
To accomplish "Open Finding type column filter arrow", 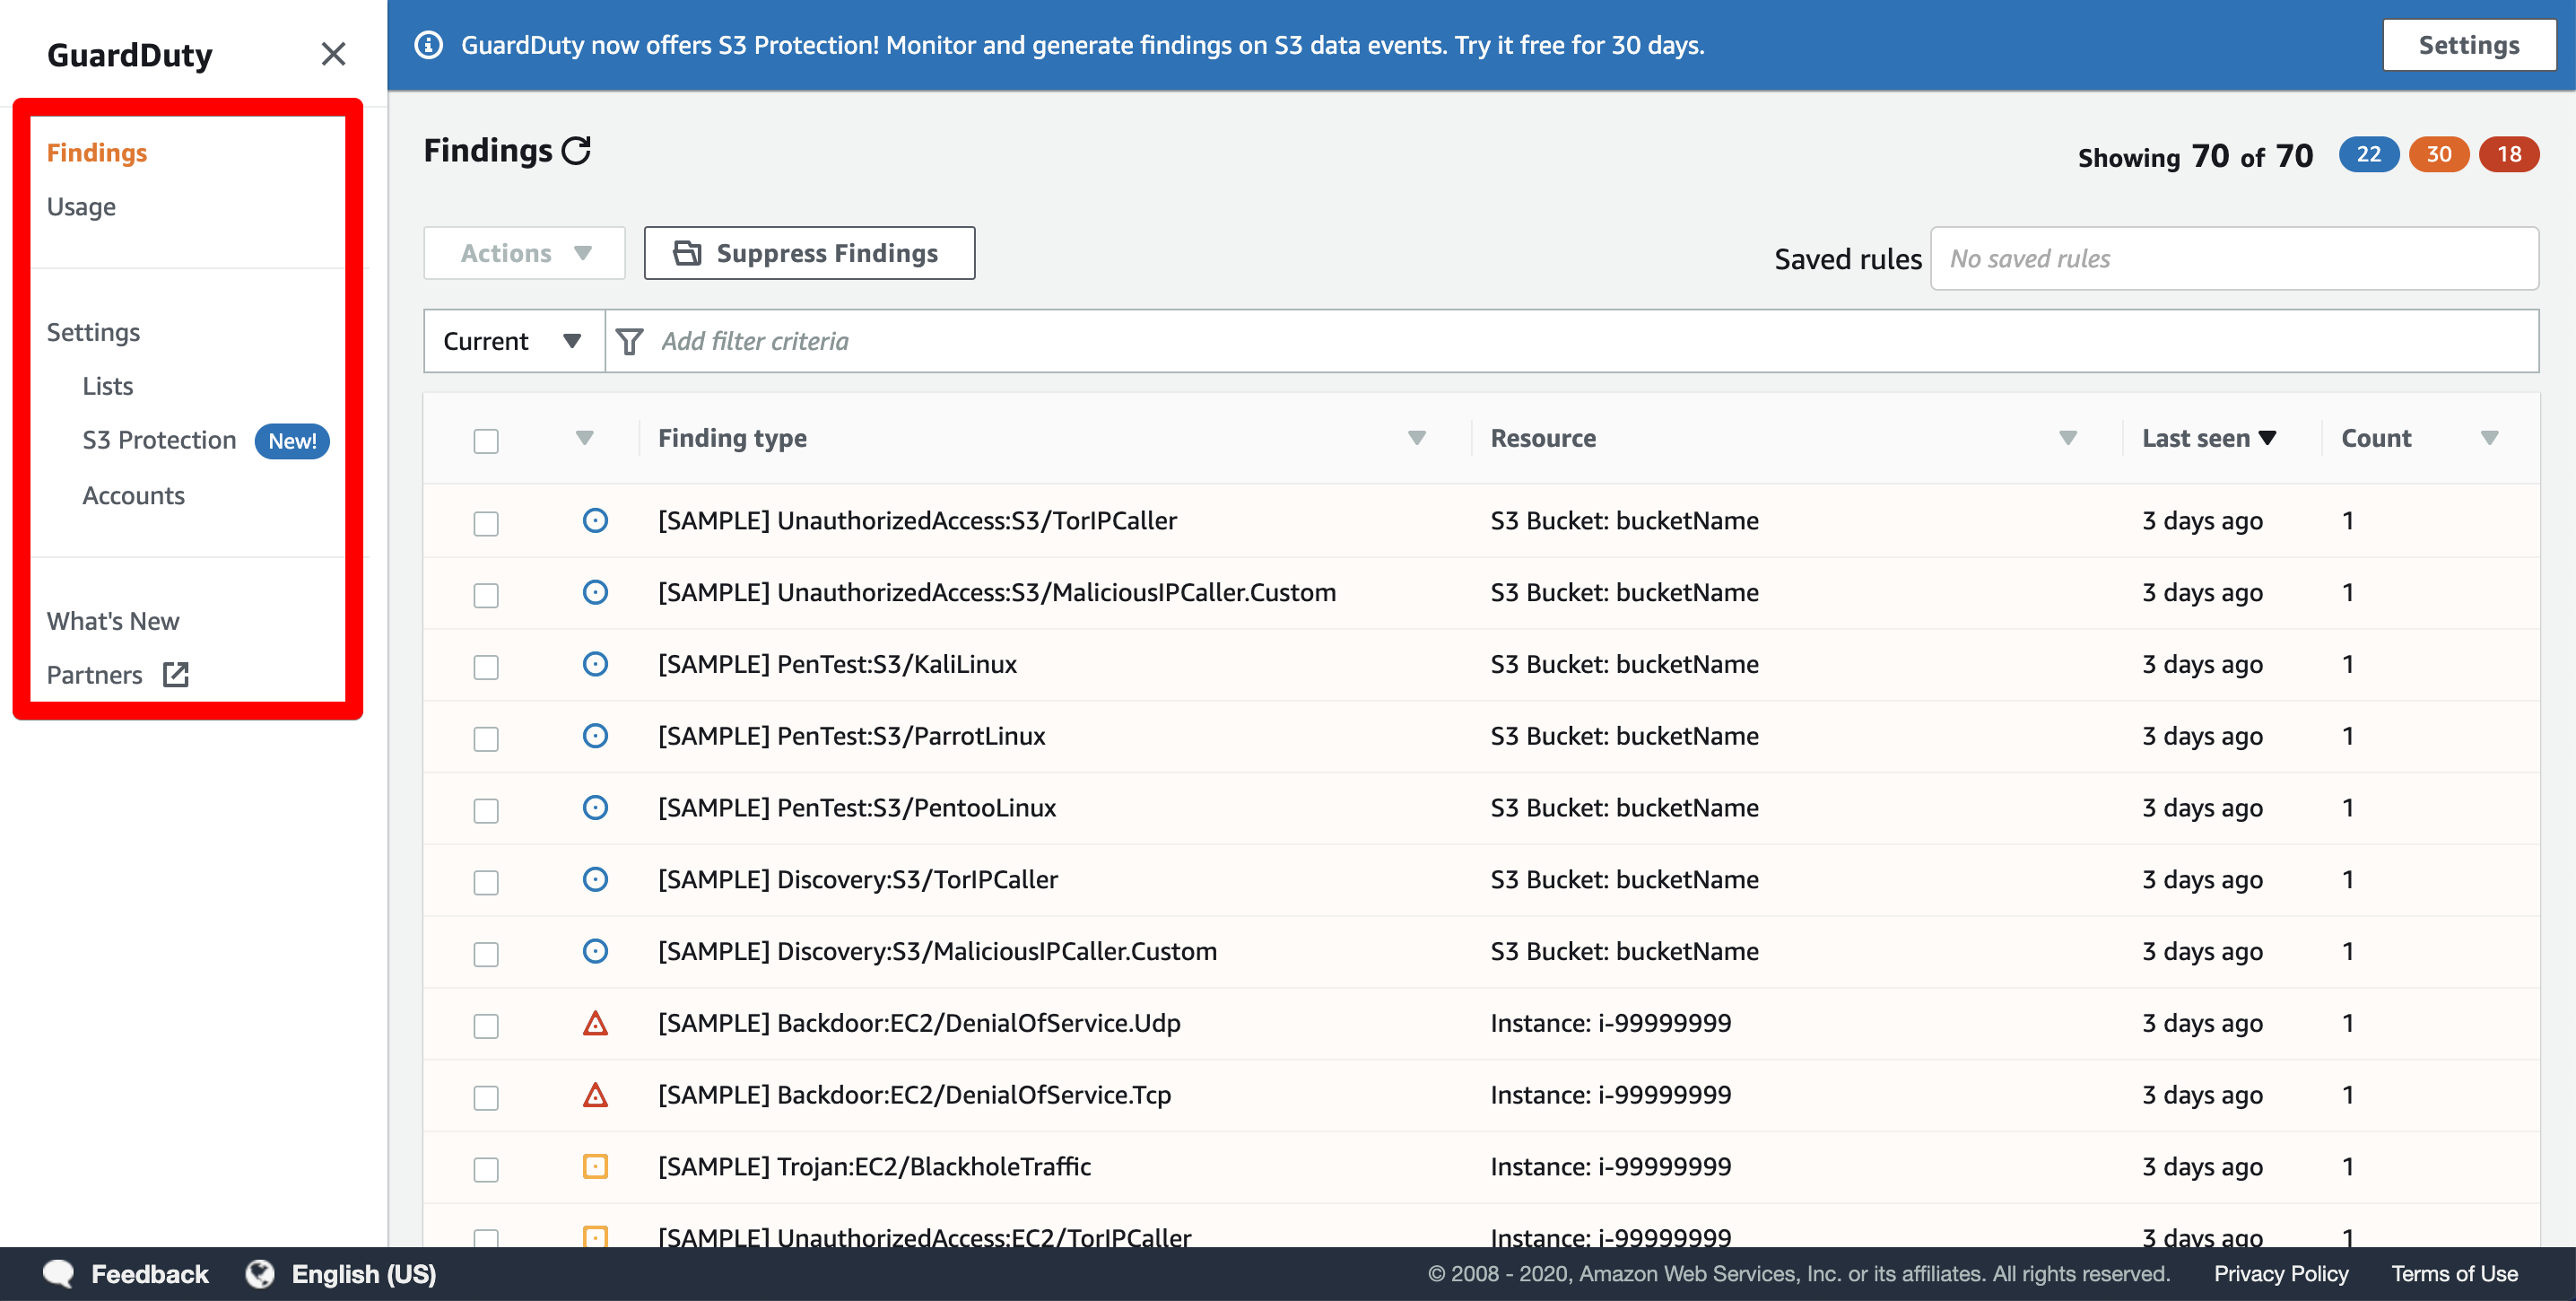I will 1416,438.
